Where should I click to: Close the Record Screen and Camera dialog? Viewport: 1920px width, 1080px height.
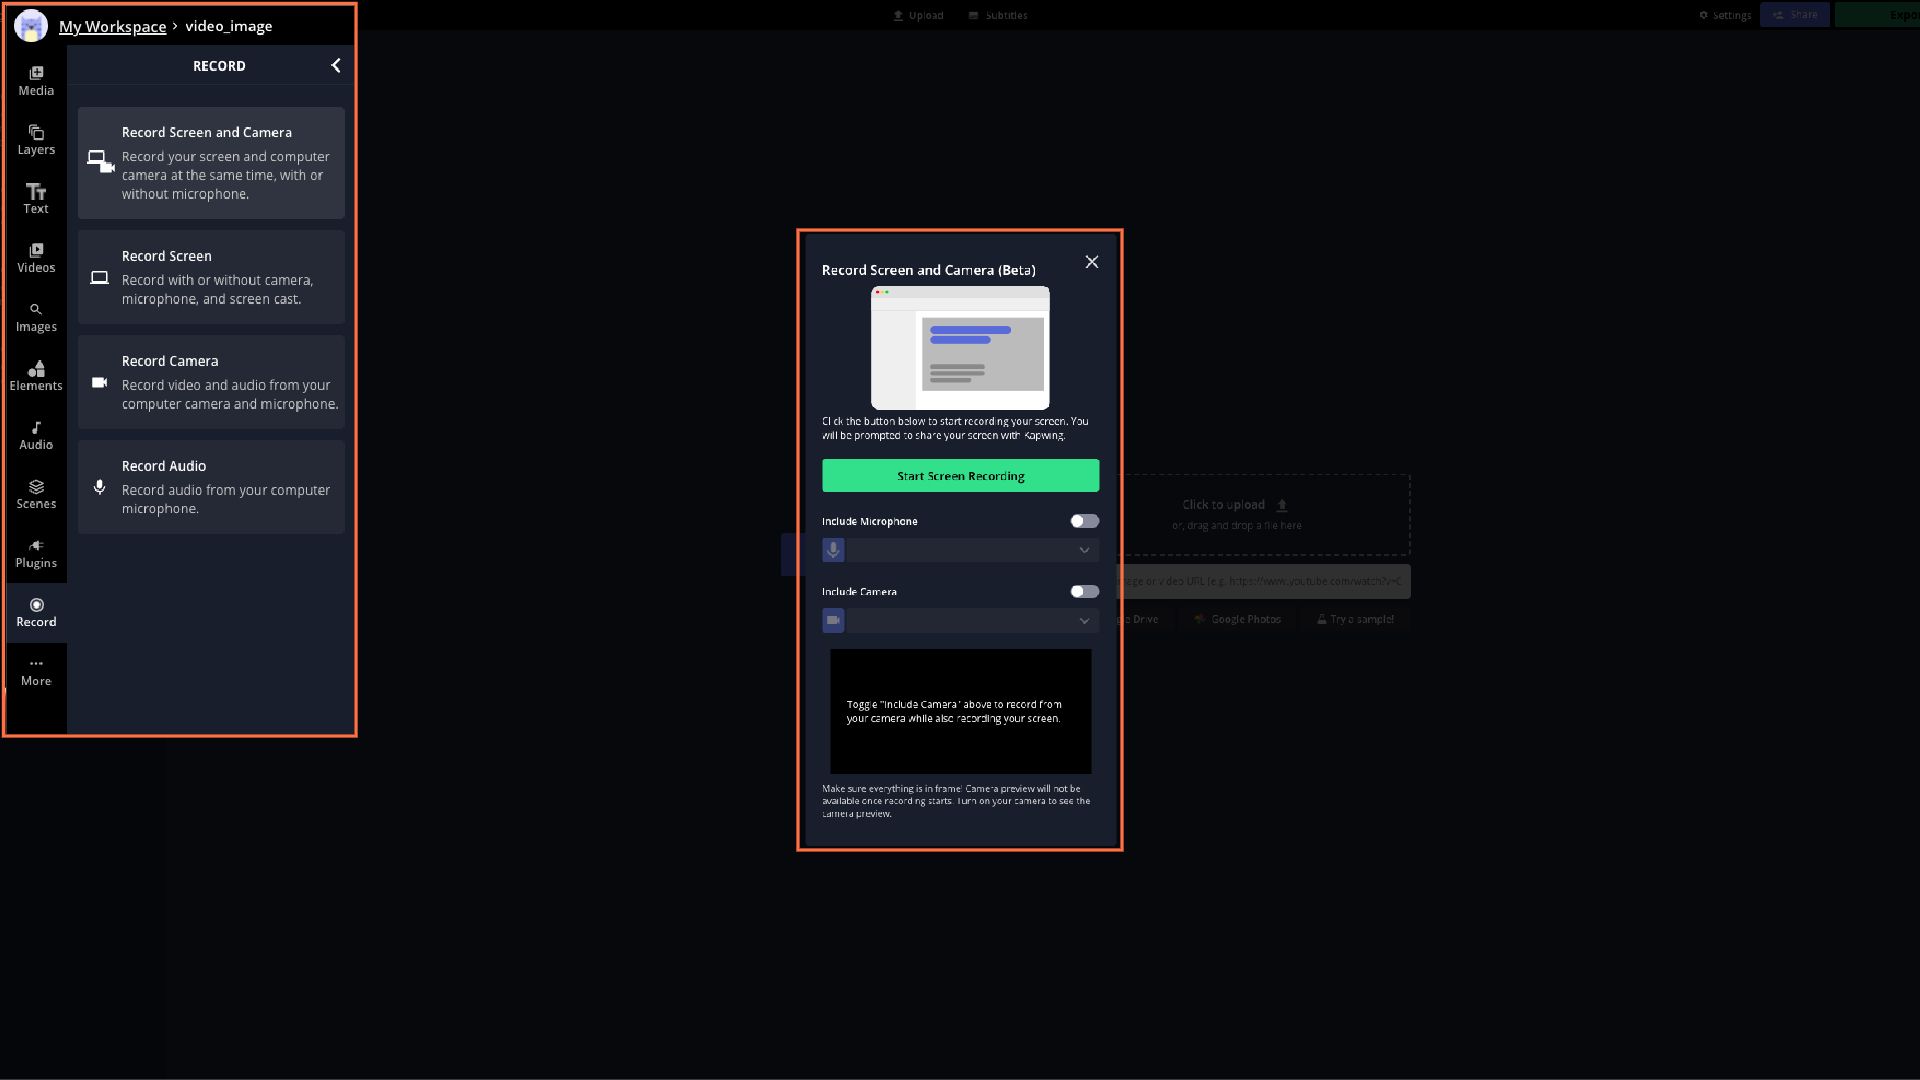pos(1091,262)
